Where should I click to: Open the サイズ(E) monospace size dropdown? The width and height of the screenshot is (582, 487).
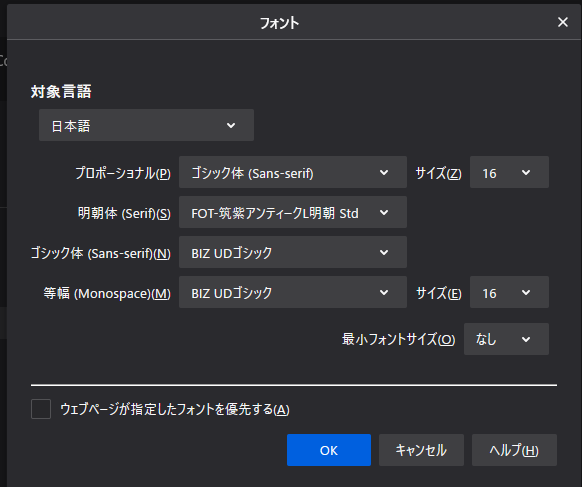point(509,292)
